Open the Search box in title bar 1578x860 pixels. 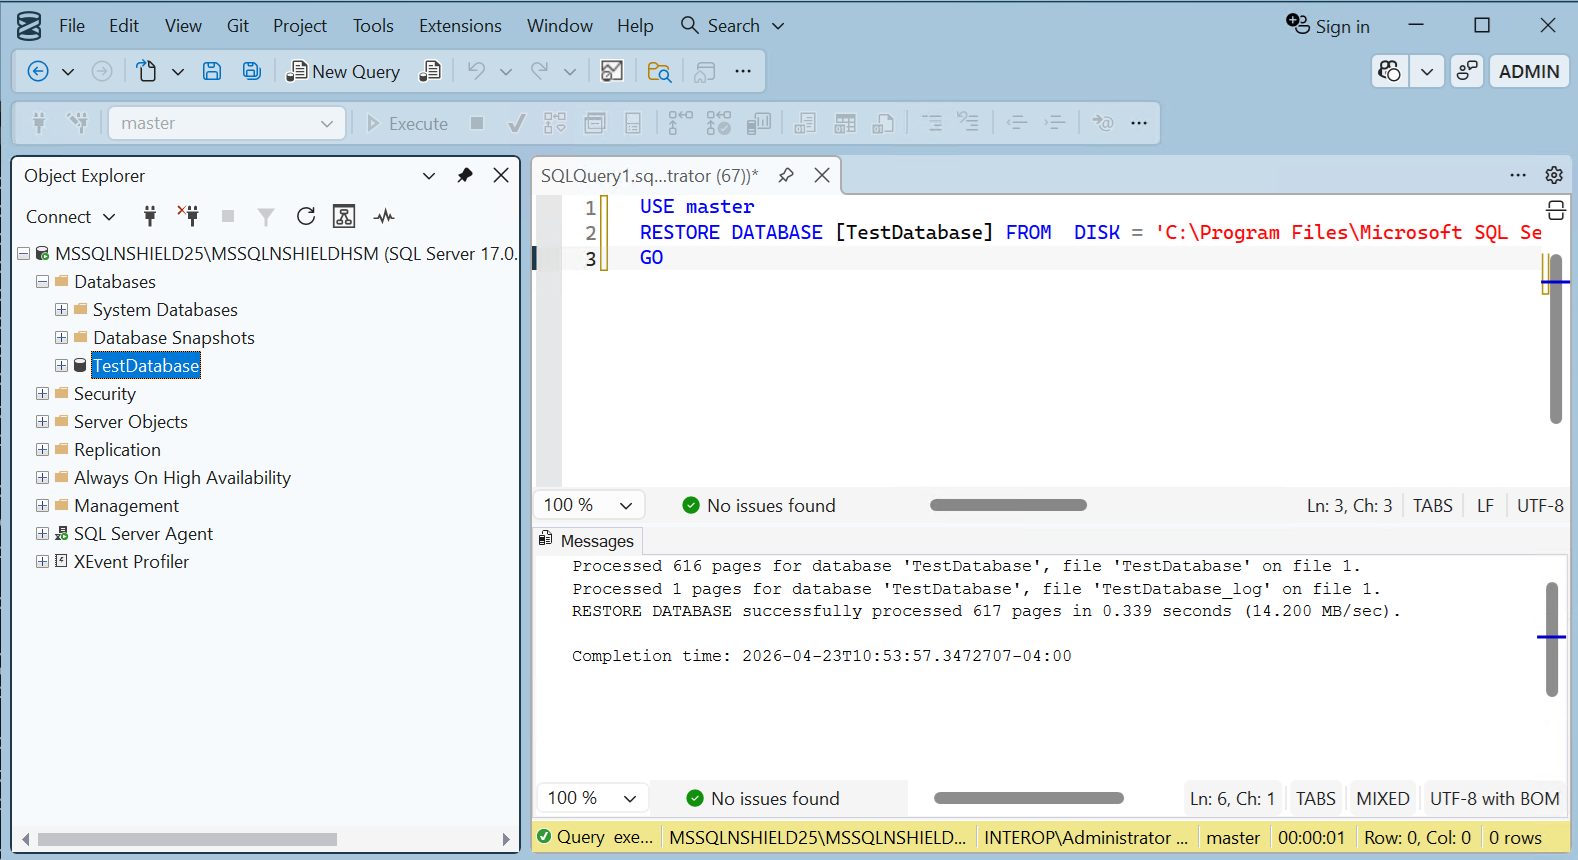733,25
